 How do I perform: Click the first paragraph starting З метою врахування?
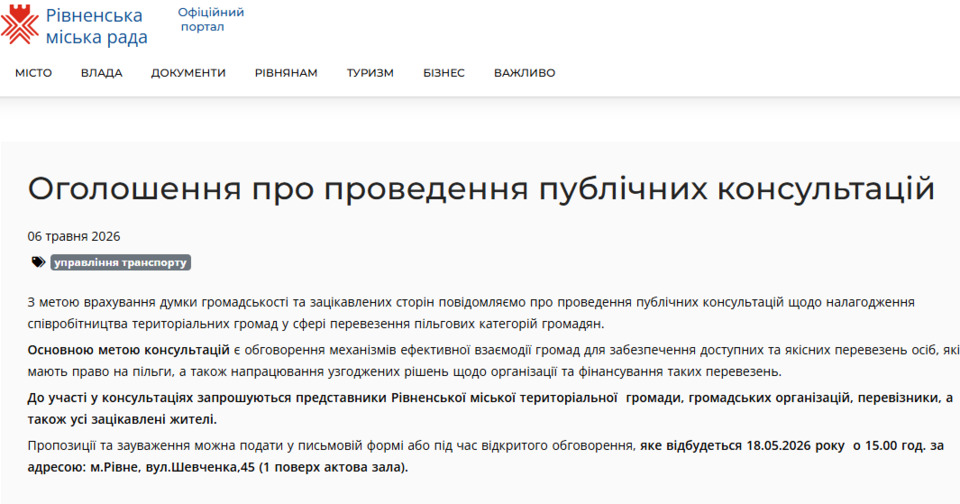point(471,313)
